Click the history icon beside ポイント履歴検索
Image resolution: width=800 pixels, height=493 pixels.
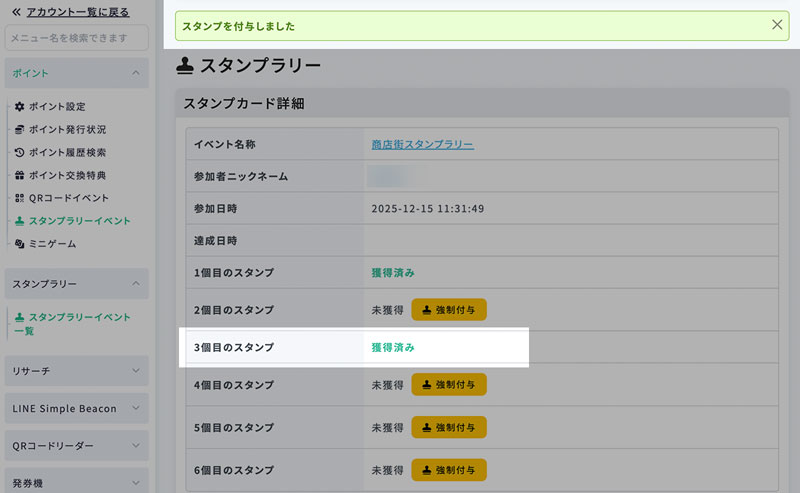pyautogui.click(x=20, y=153)
